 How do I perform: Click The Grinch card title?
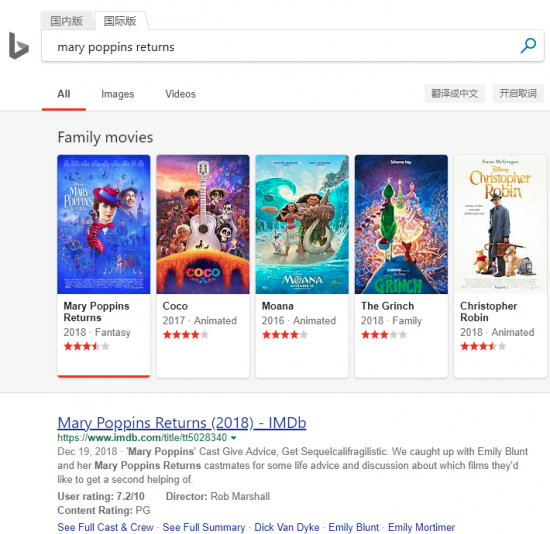(x=388, y=306)
